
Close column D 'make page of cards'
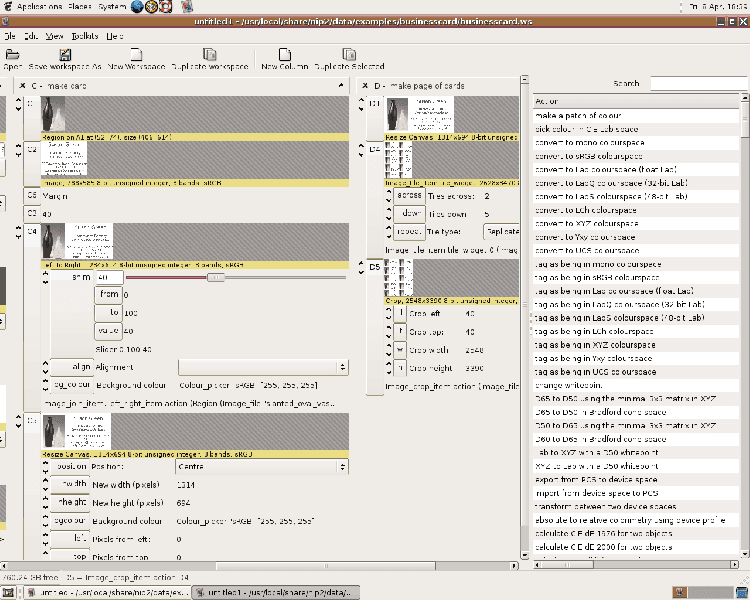tap(364, 86)
